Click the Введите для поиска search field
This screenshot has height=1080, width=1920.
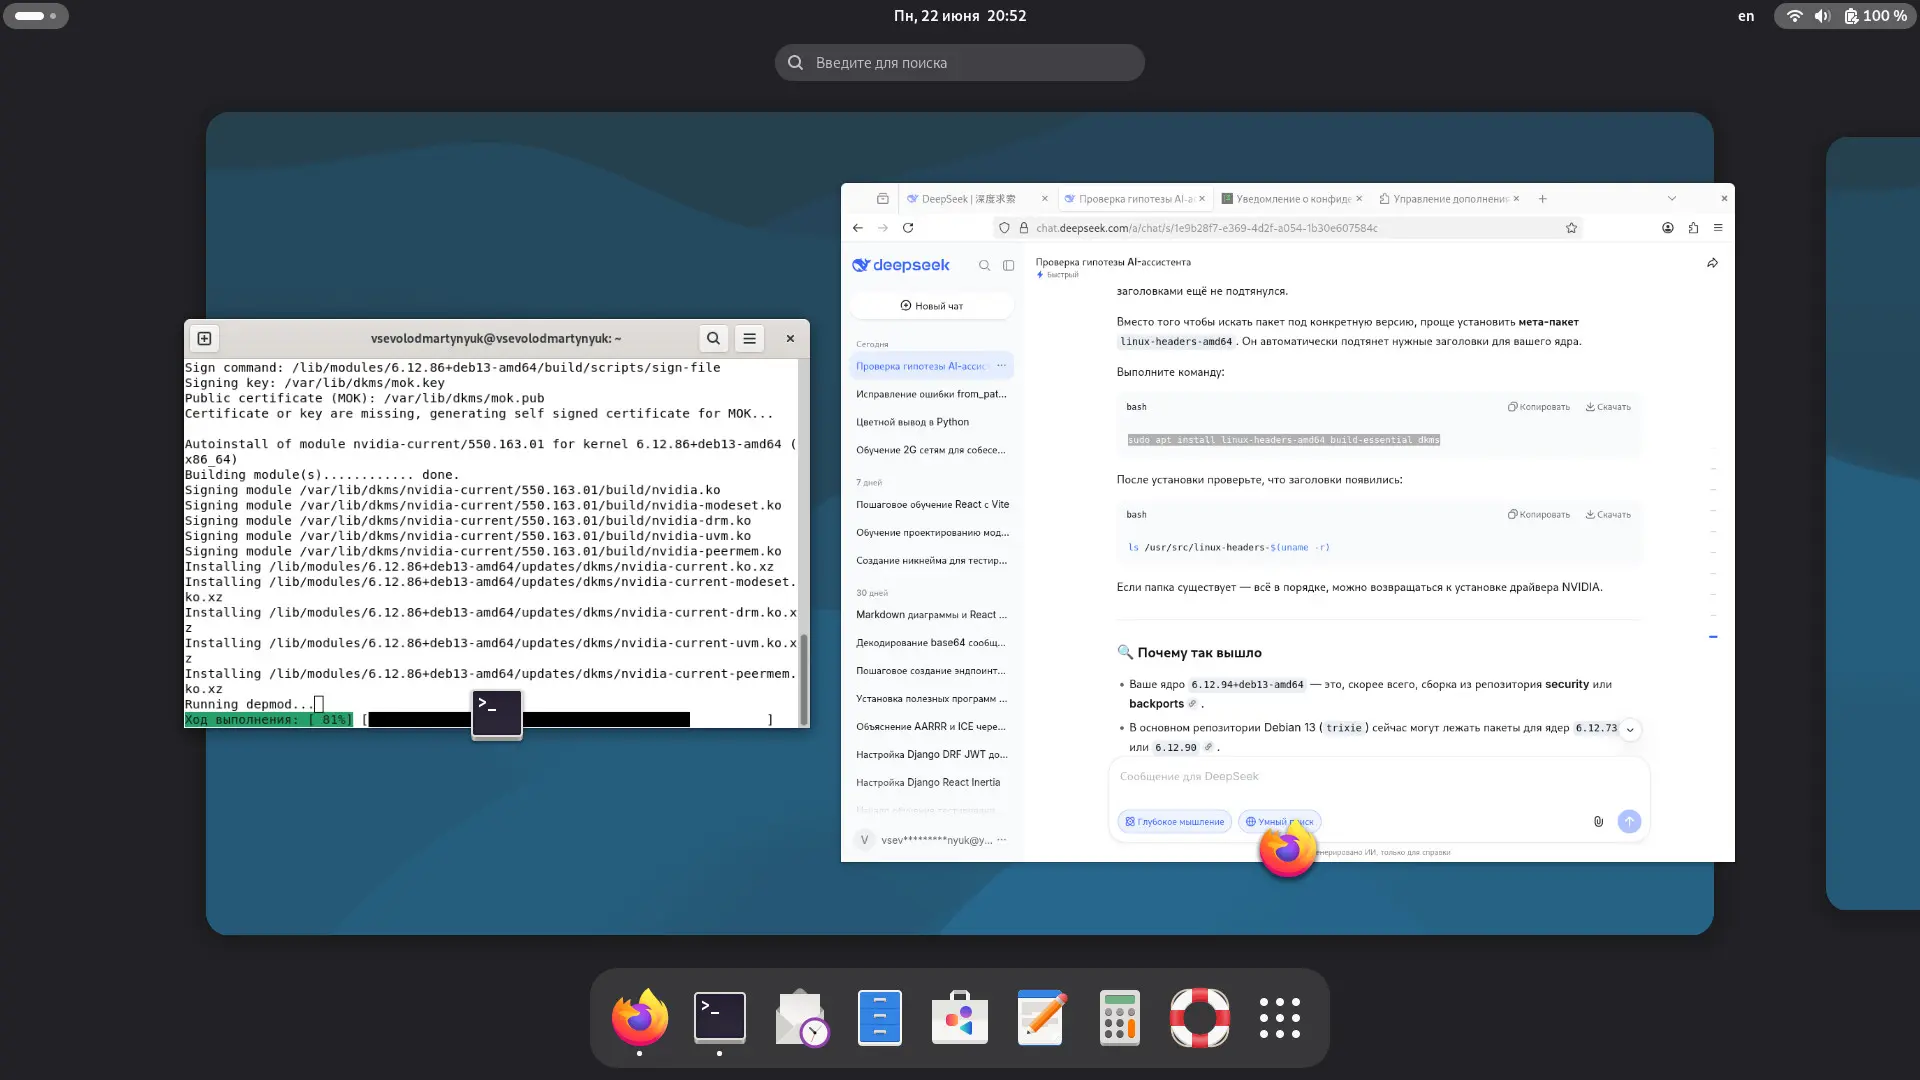coord(960,63)
